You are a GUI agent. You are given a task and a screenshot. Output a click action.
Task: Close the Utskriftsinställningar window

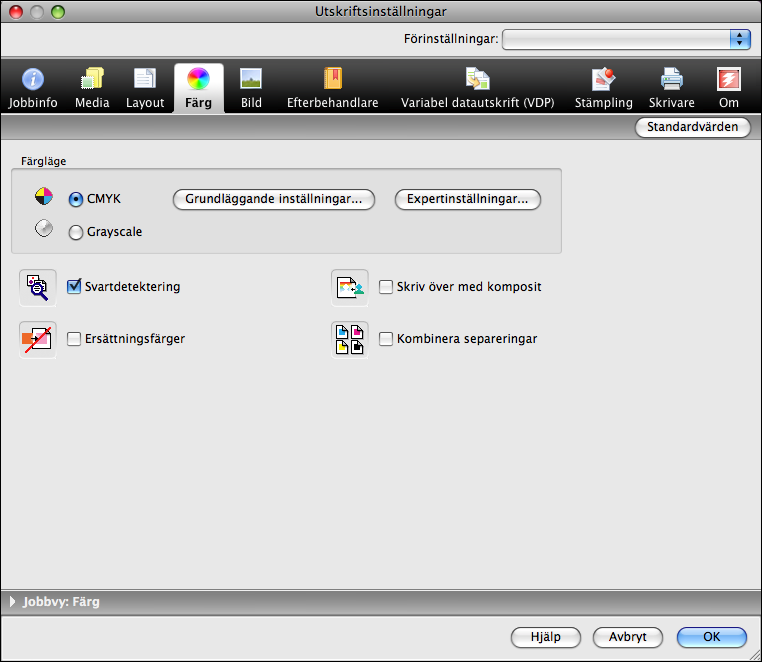16,12
